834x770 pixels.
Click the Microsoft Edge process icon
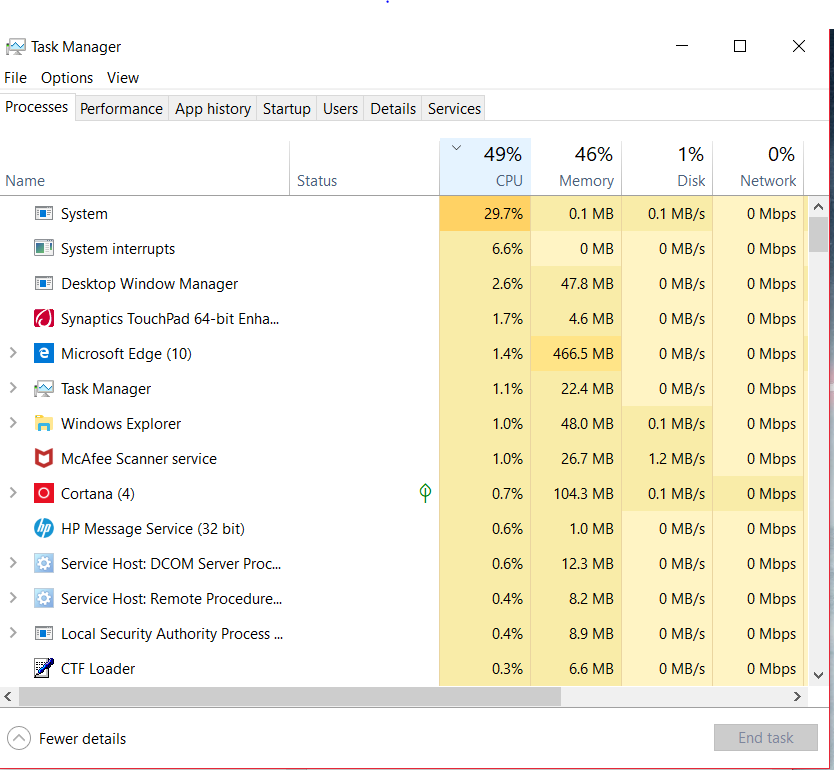(x=43, y=353)
